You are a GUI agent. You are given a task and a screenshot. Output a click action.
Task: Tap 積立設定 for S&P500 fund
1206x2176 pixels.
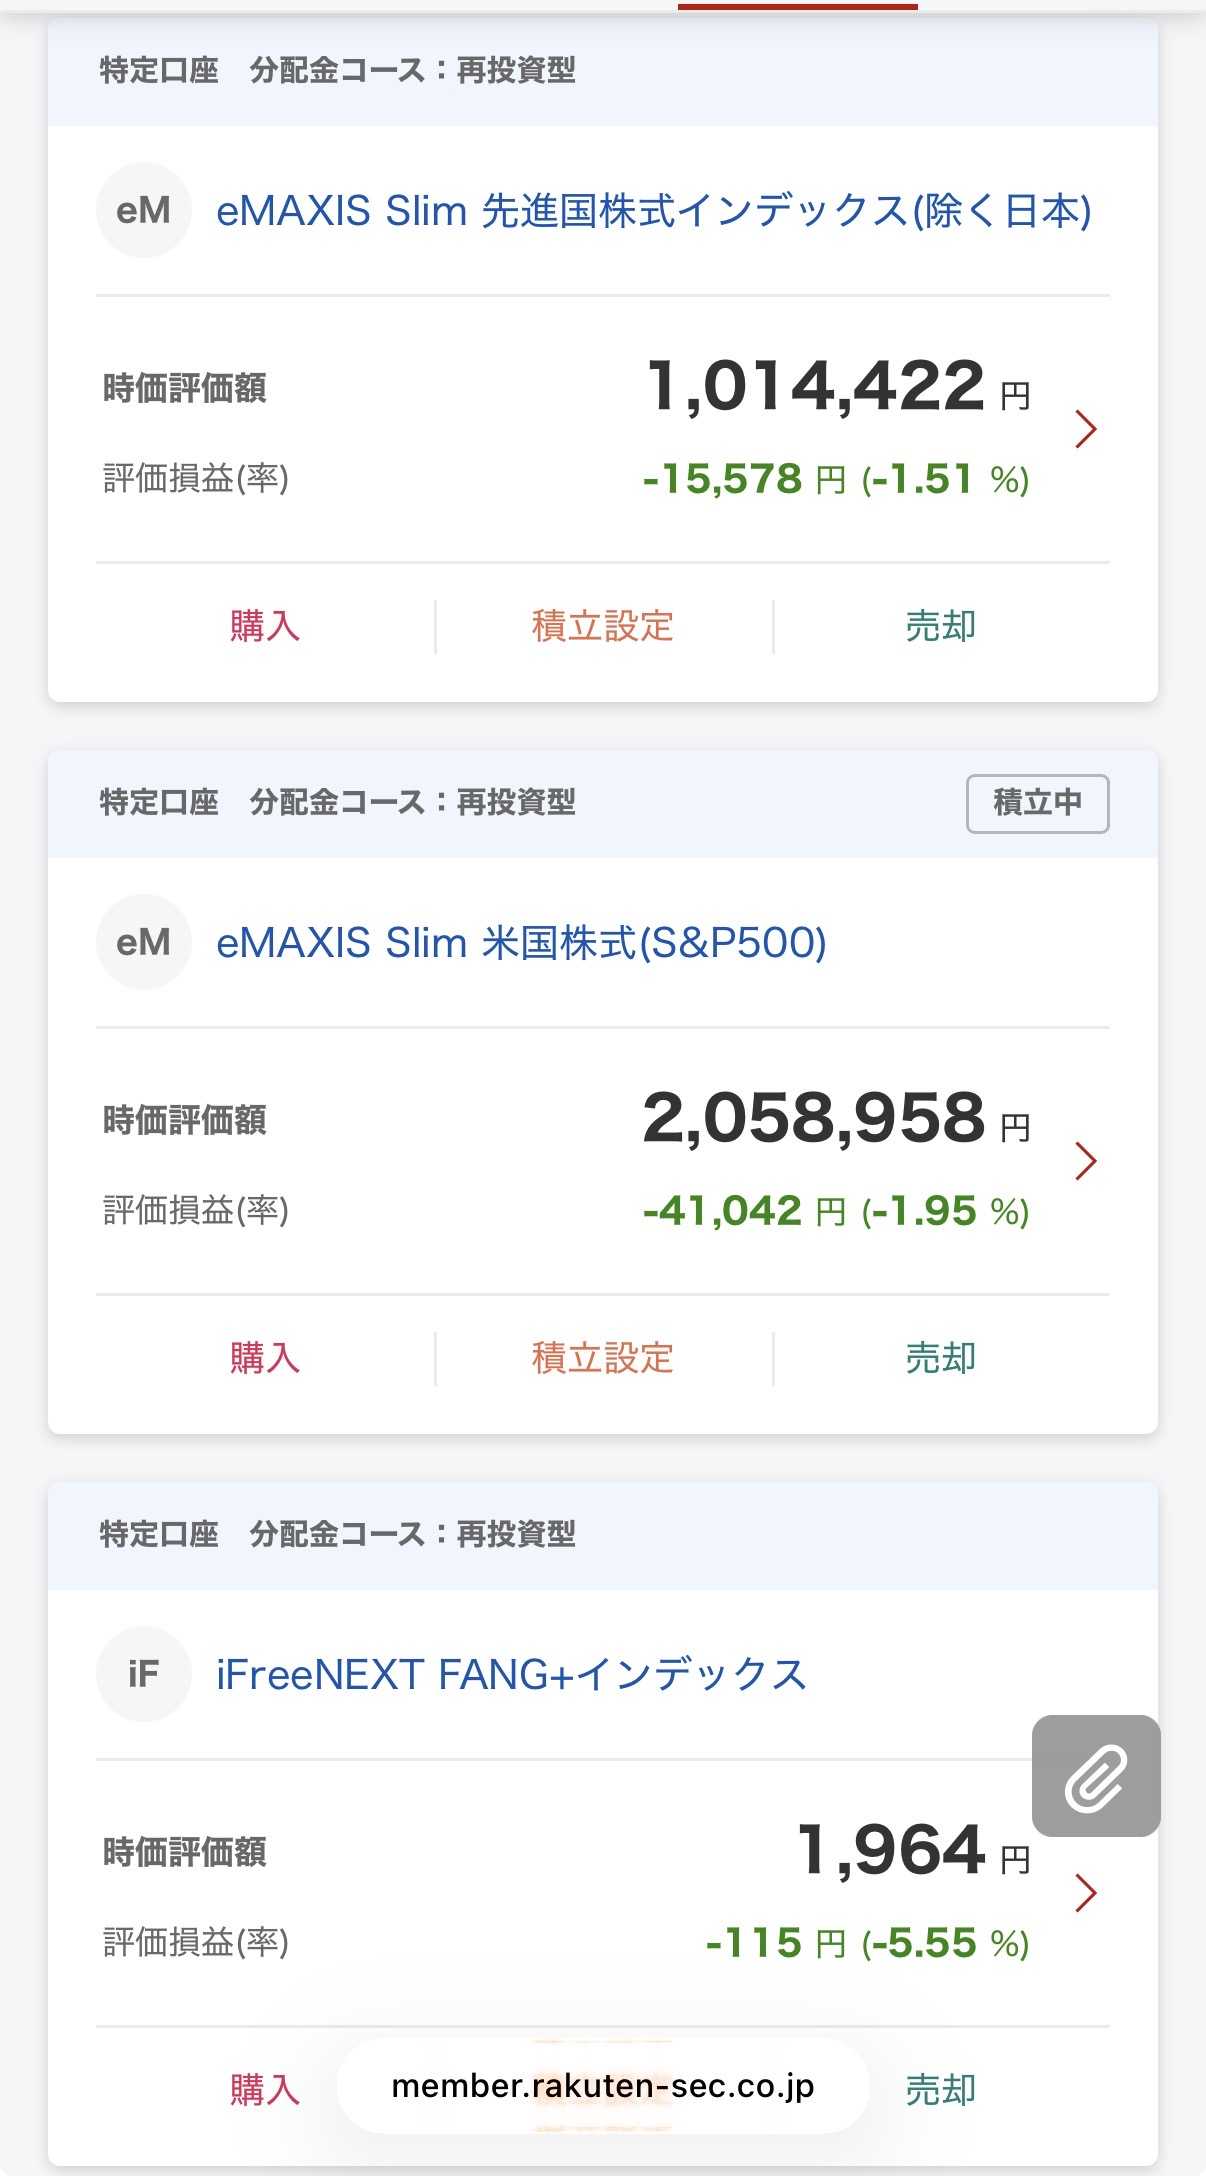point(603,1358)
